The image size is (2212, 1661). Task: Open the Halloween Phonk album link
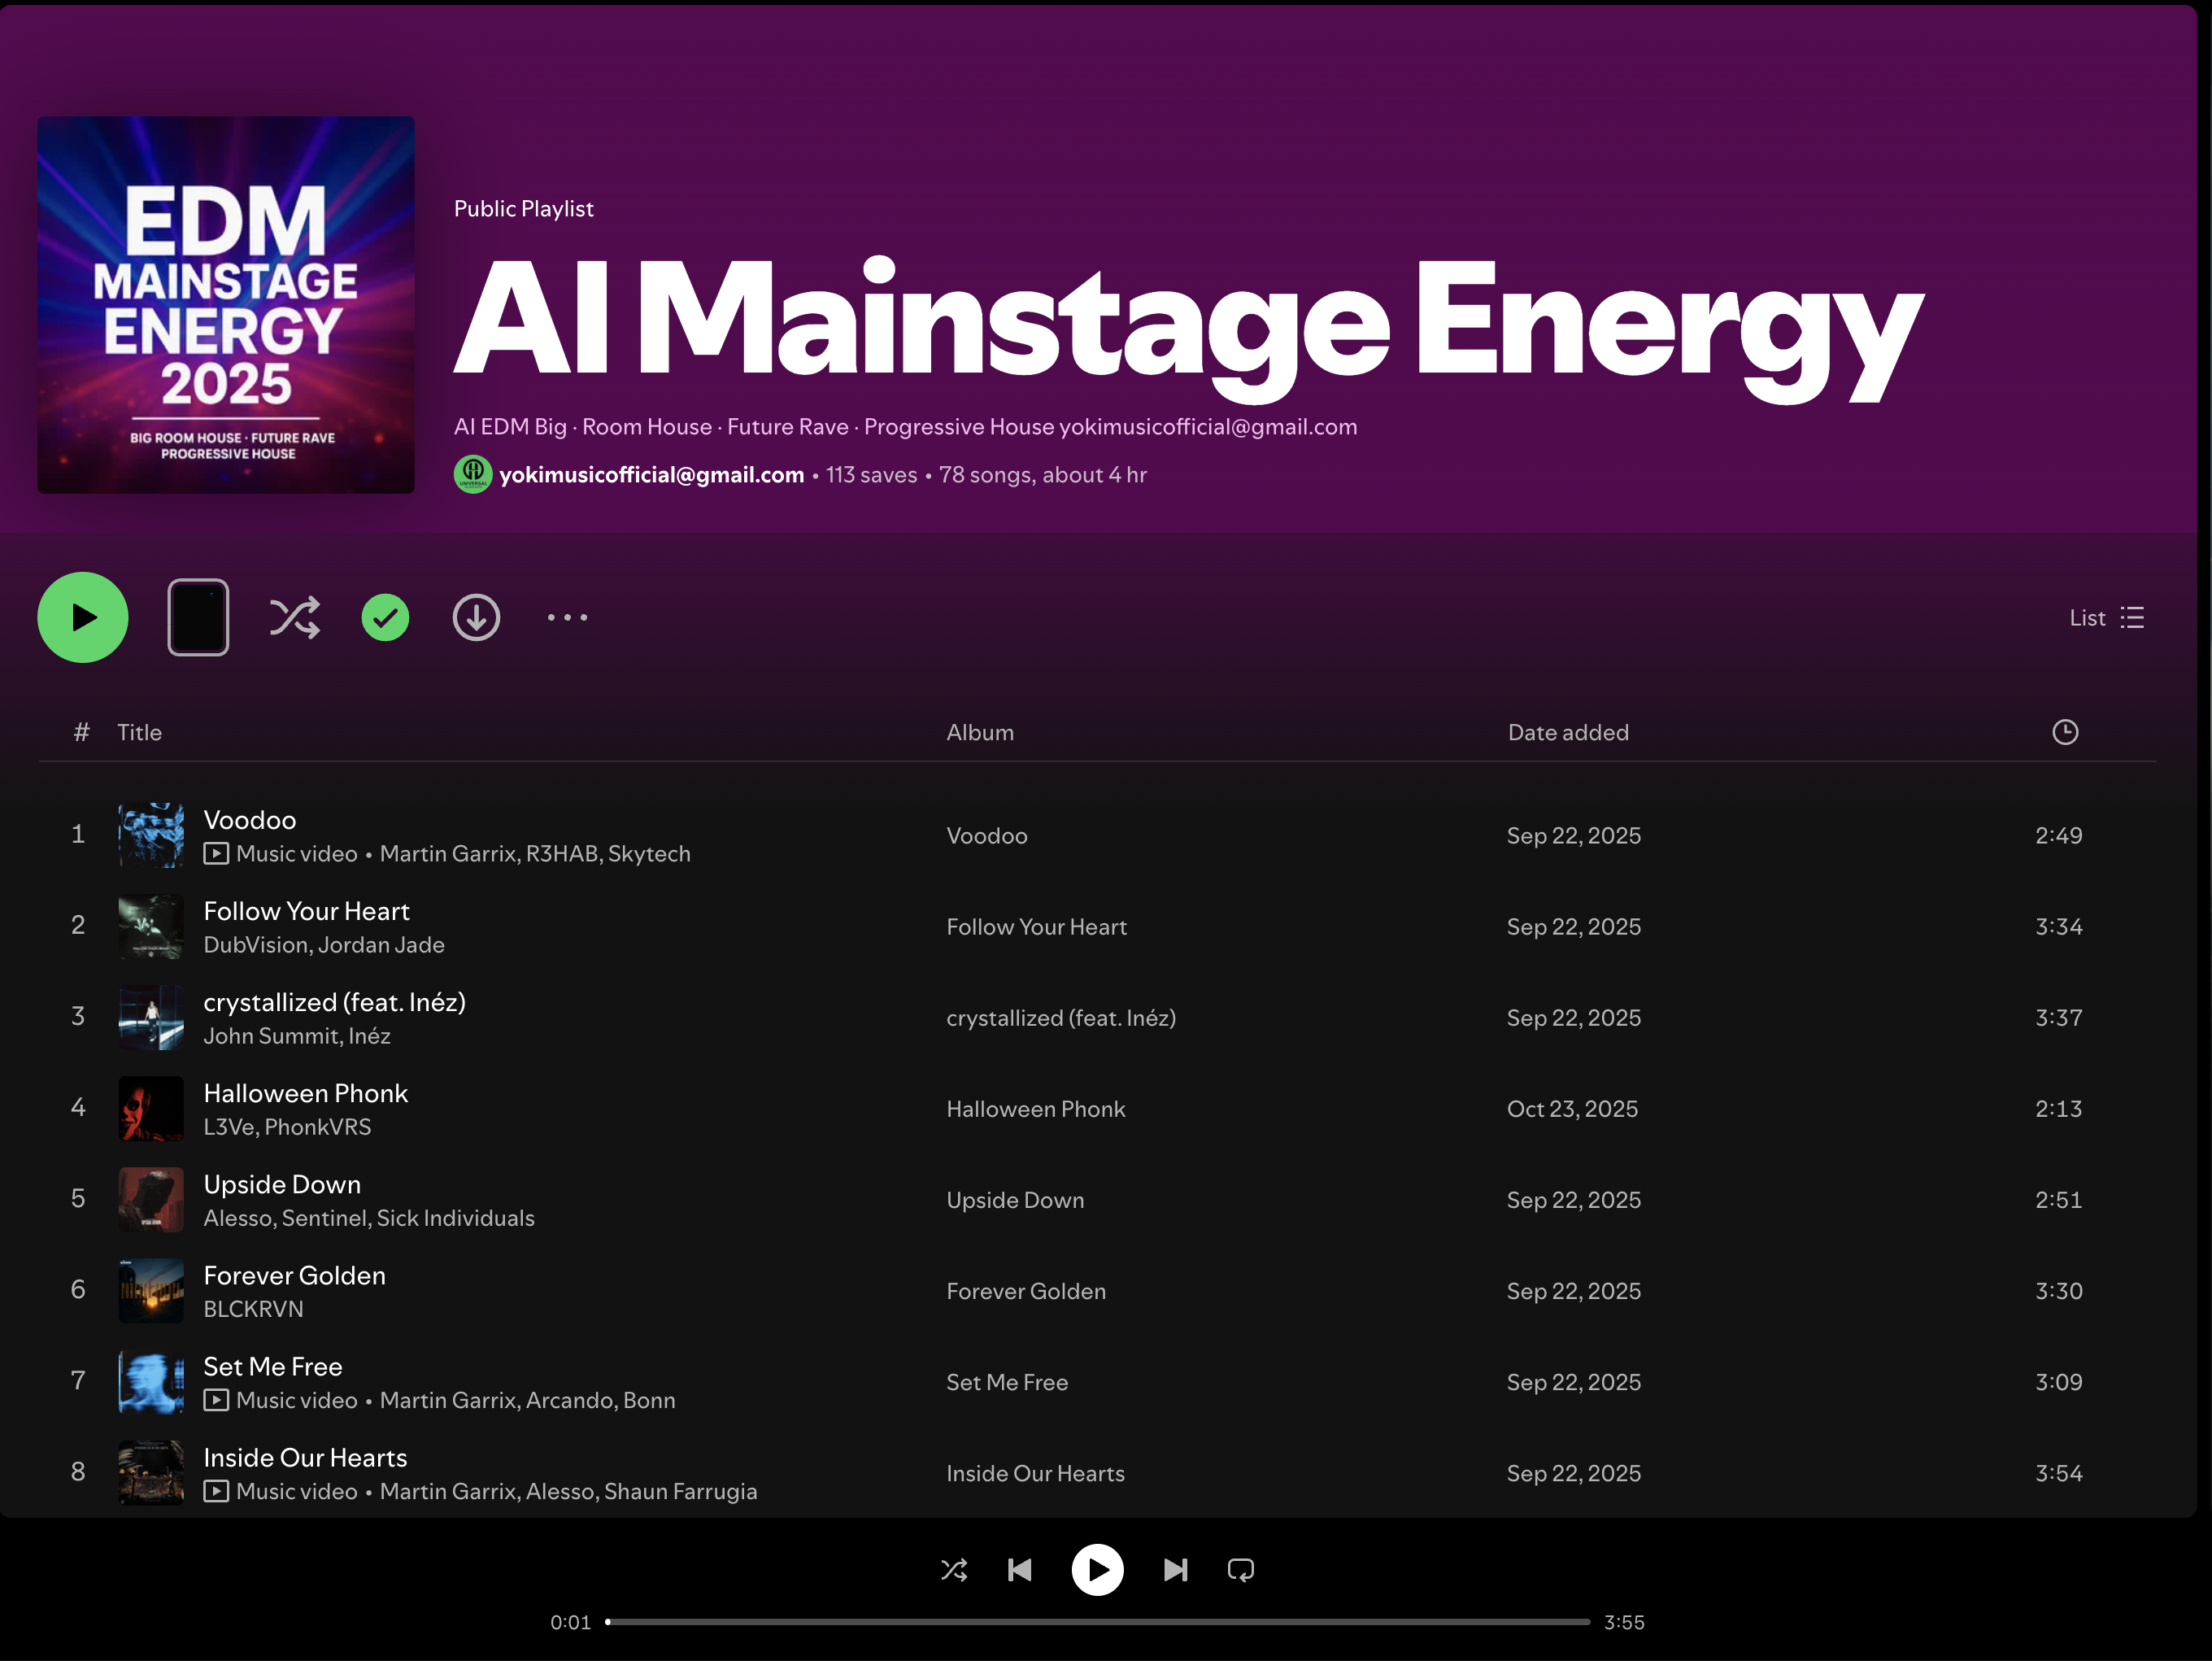1035,1109
